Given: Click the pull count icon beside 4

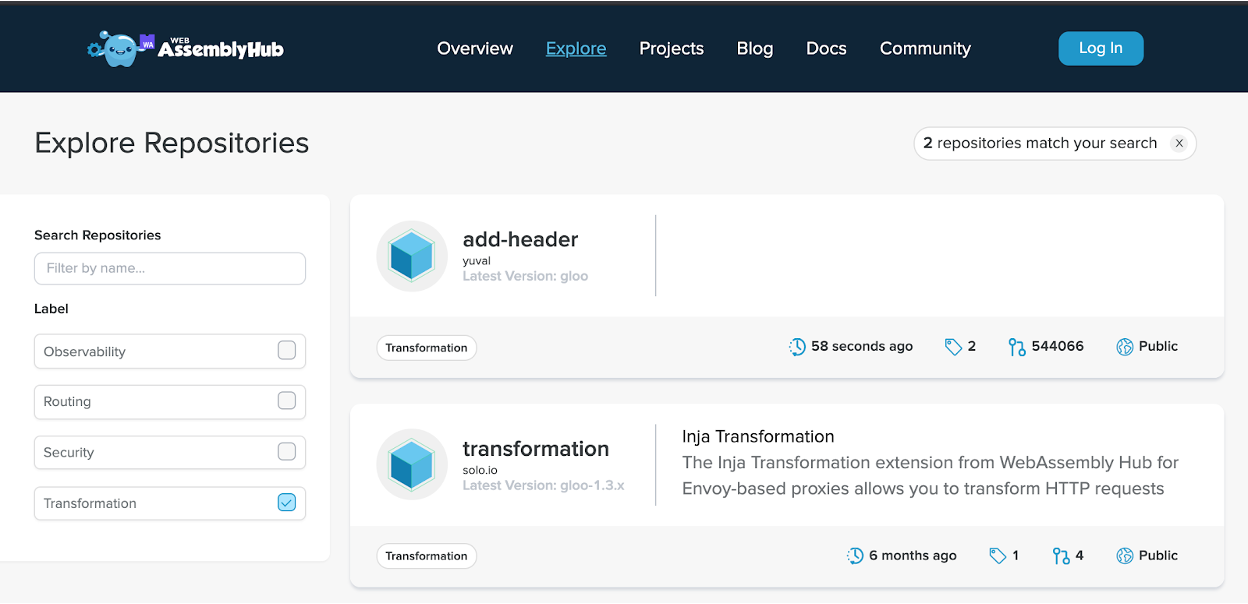Looking at the screenshot, I should pyautogui.click(x=1061, y=556).
